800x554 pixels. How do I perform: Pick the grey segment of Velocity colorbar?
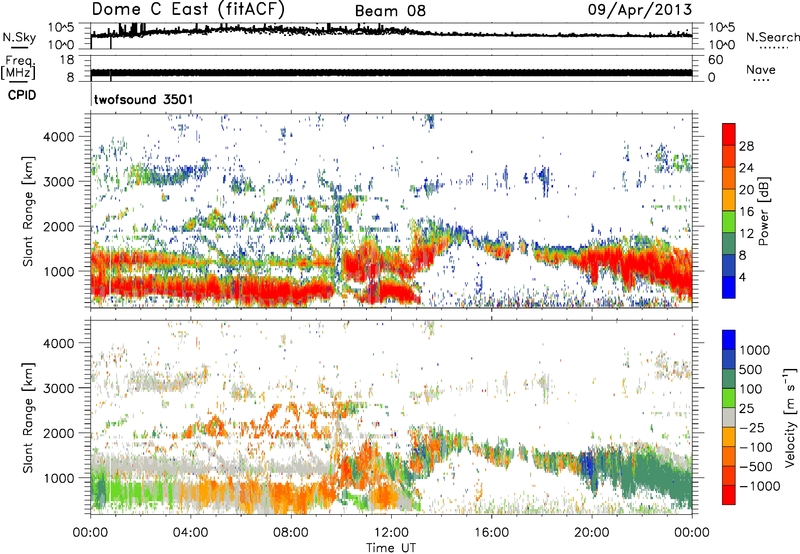click(x=729, y=417)
